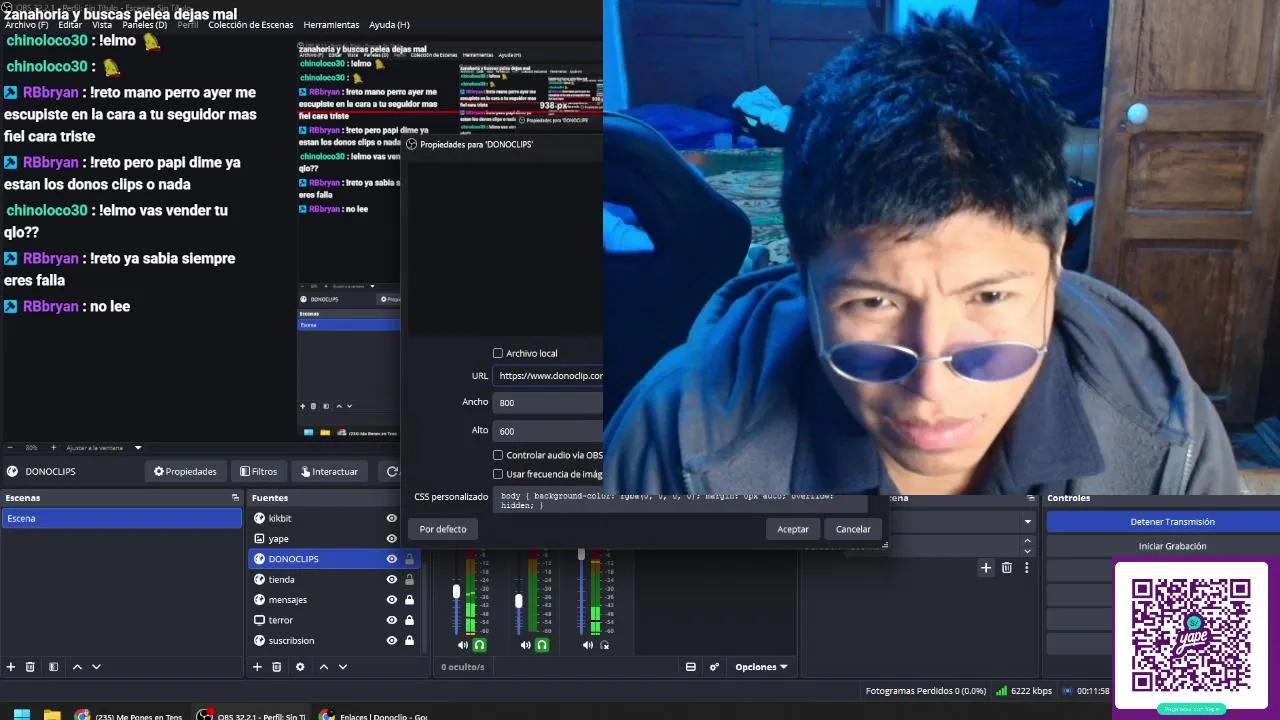Switch to Chrome '(235) Me Pones en Tens' window
The width and height of the screenshot is (1280, 720).
(130, 715)
